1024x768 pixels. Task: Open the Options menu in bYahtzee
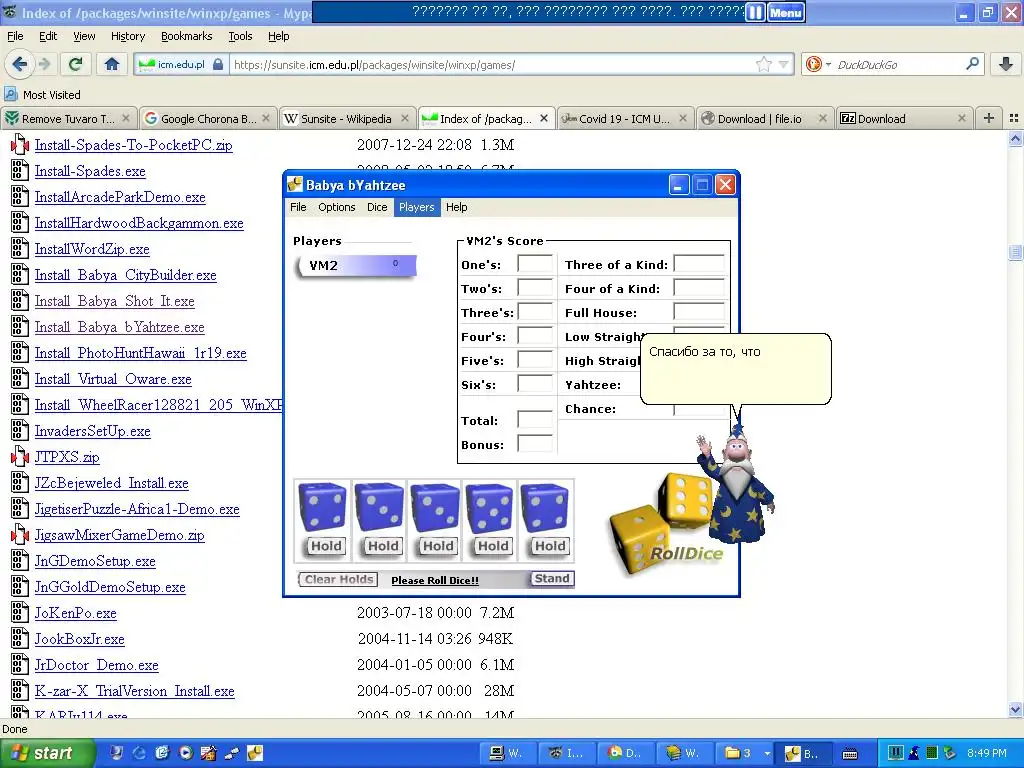pos(336,207)
